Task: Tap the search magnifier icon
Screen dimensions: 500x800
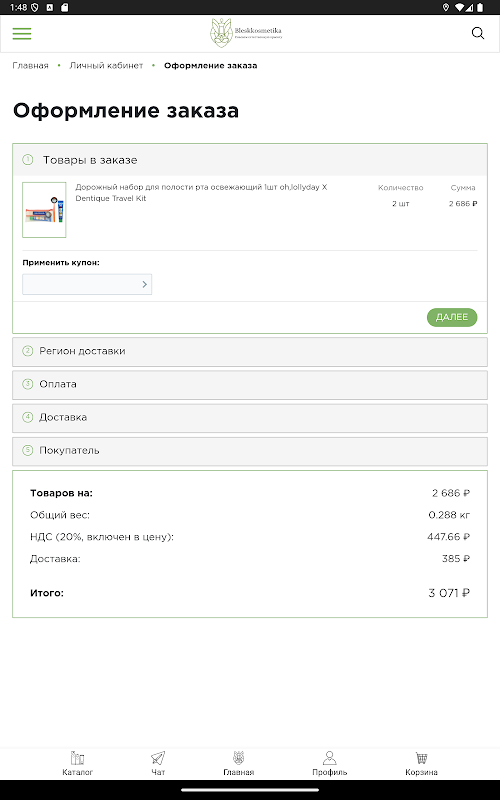Action: [478, 33]
